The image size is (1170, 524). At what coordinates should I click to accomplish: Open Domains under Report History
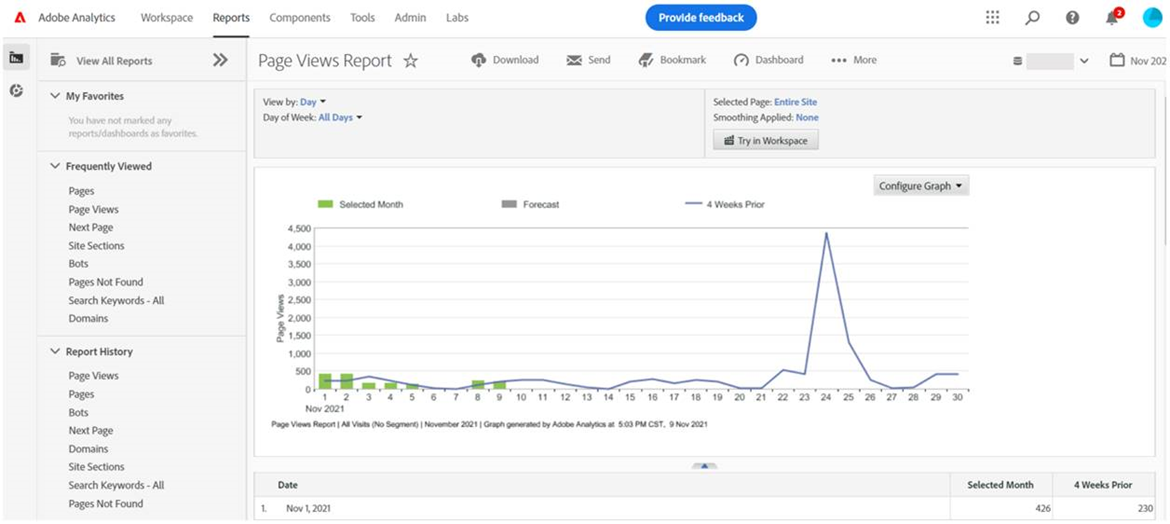point(88,449)
